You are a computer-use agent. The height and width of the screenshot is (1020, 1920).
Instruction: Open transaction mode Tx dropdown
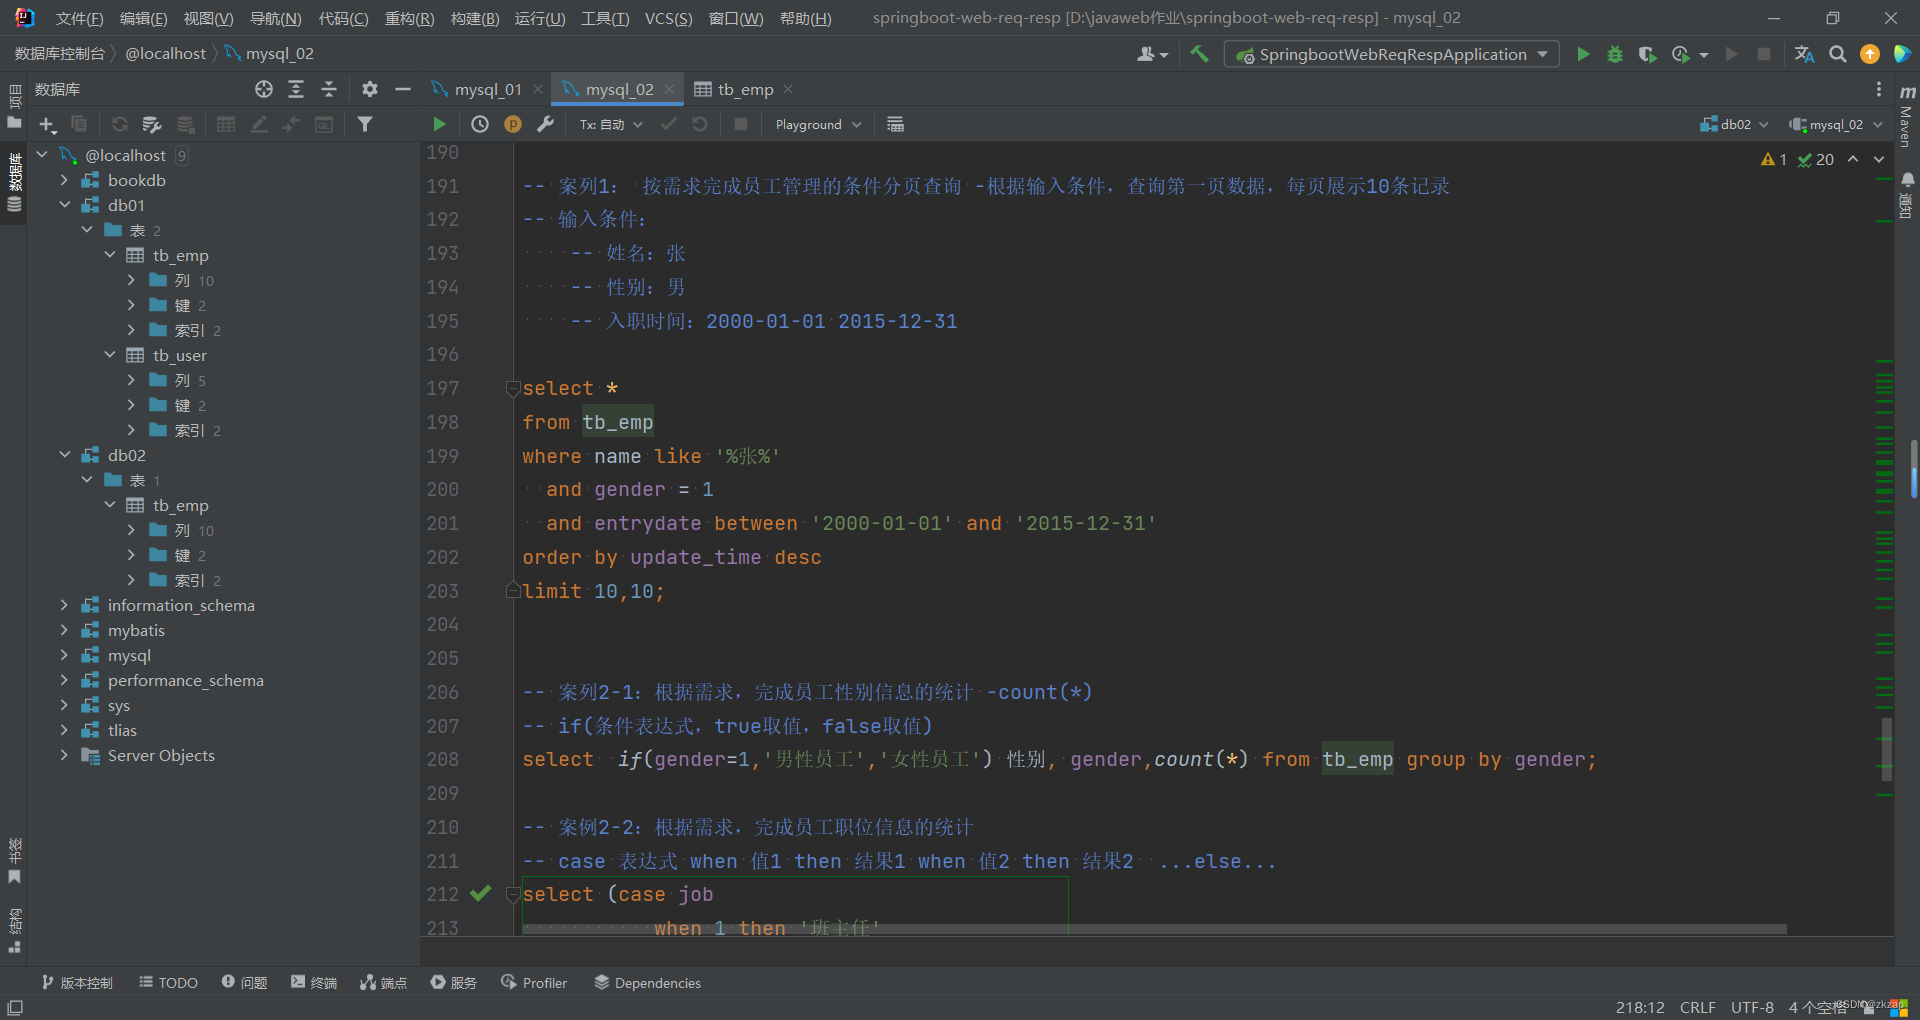[x=611, y=124]
